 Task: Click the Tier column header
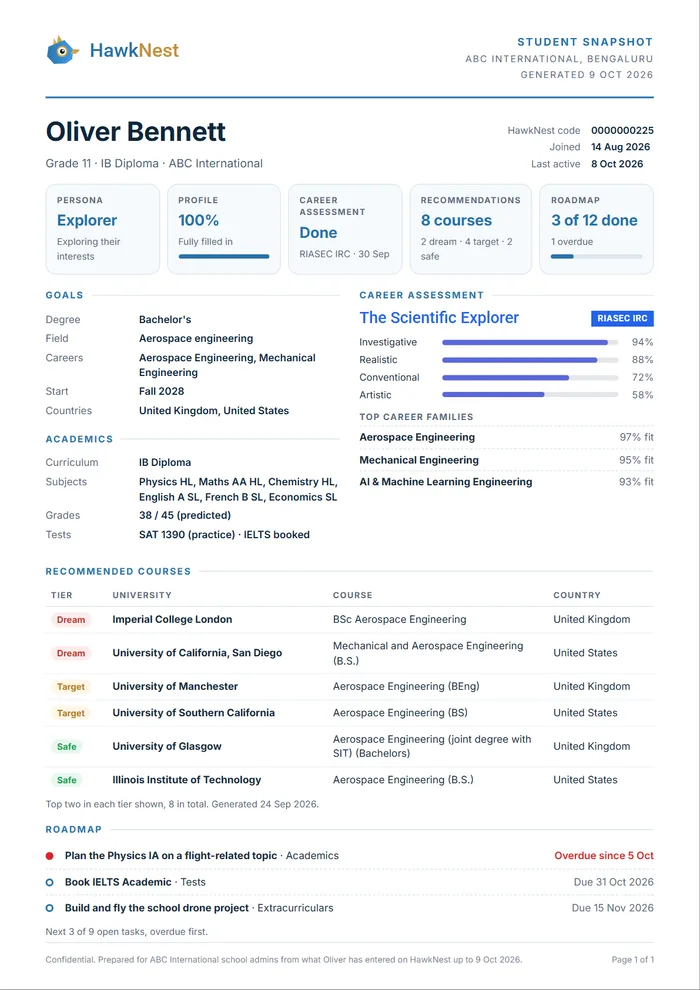click(x=62, y=595)
